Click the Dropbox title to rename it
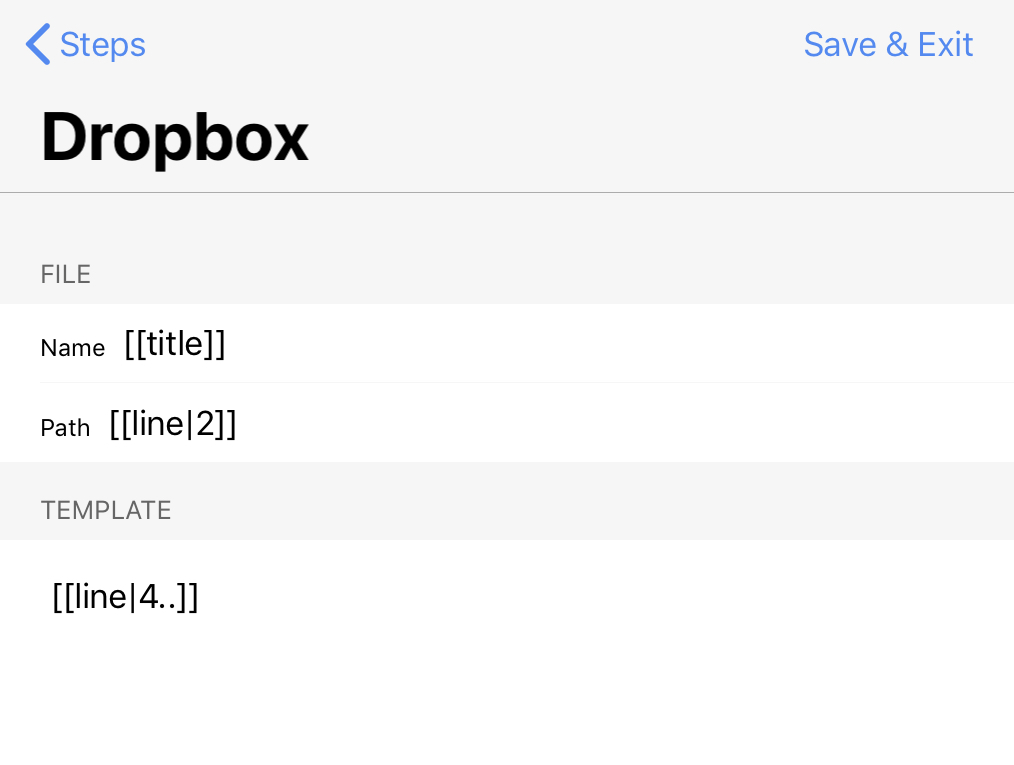This screenshot has height=765, width=1014. click(174, 137)
